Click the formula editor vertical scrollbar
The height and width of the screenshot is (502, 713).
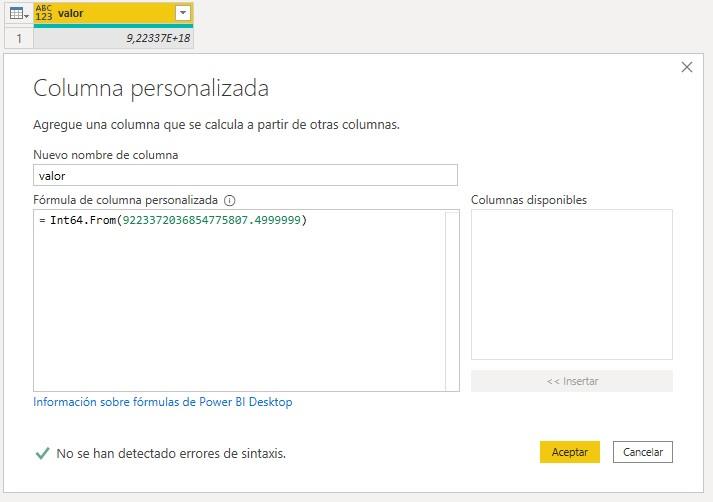(452, 300)
